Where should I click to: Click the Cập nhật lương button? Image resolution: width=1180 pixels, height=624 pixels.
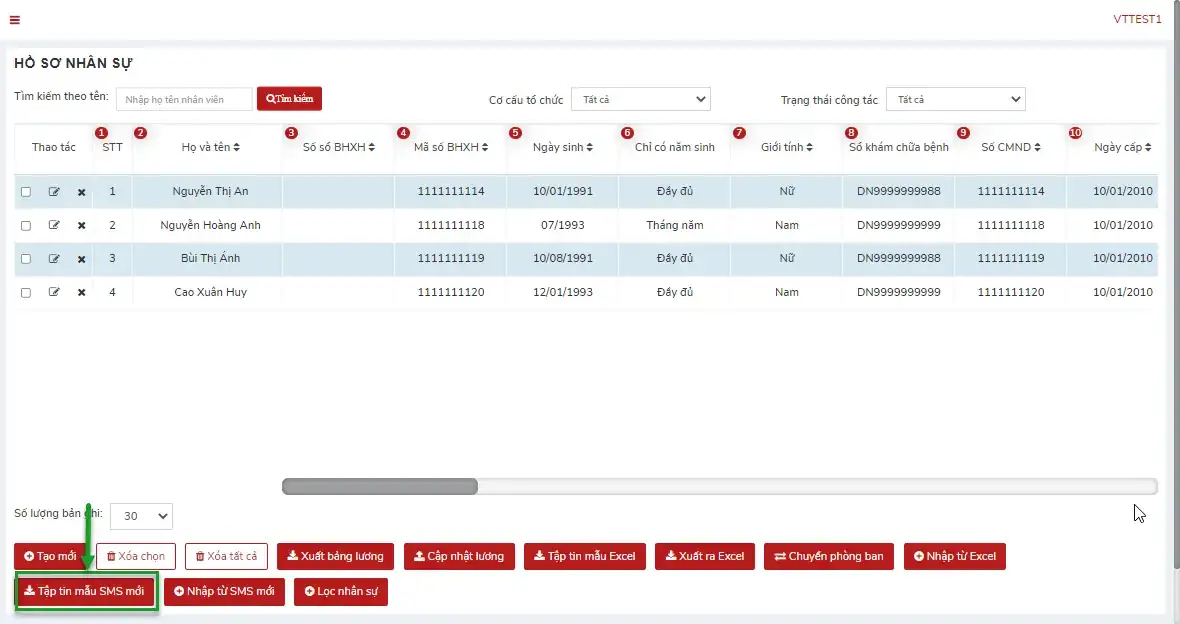click(459, 556)
